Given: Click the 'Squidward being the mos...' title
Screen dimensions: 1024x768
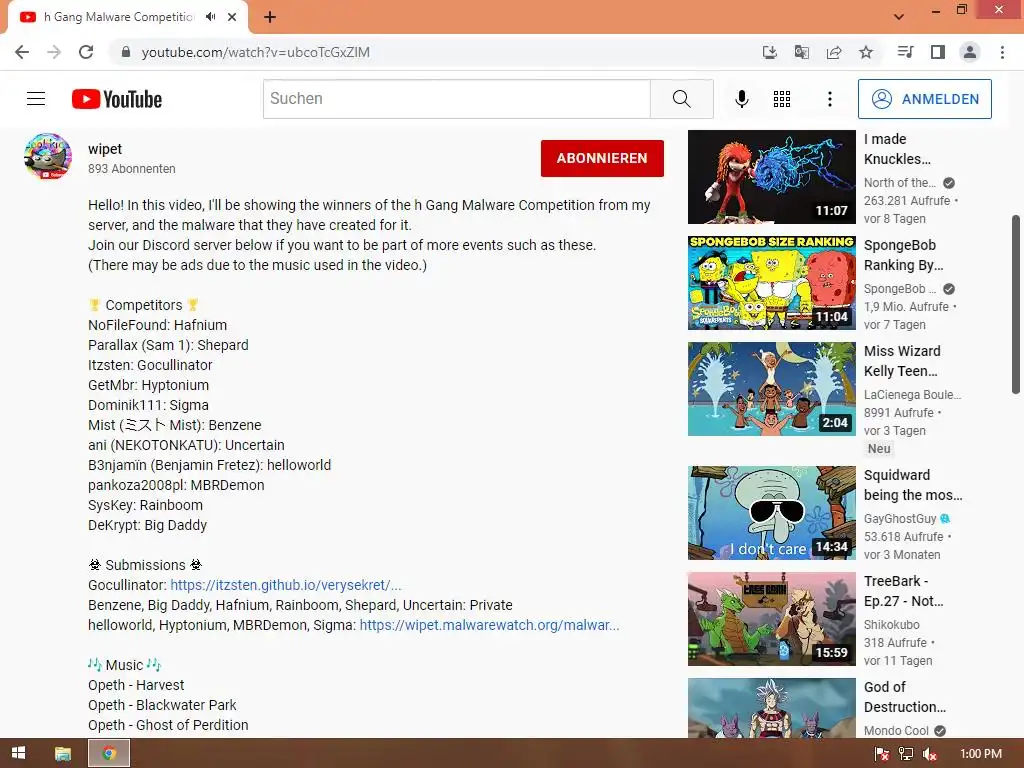Looking at the screenshot, I should pos(913,485).
